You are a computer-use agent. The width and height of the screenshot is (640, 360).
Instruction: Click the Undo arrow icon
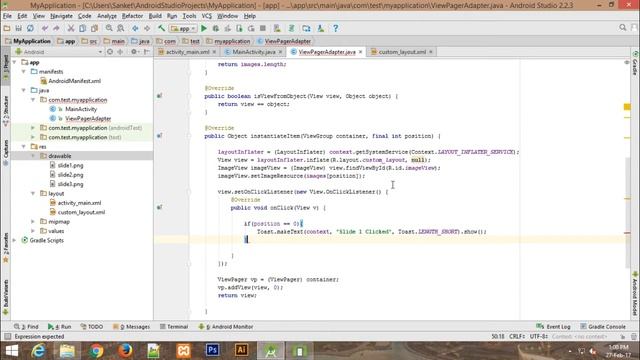(45, 28)
